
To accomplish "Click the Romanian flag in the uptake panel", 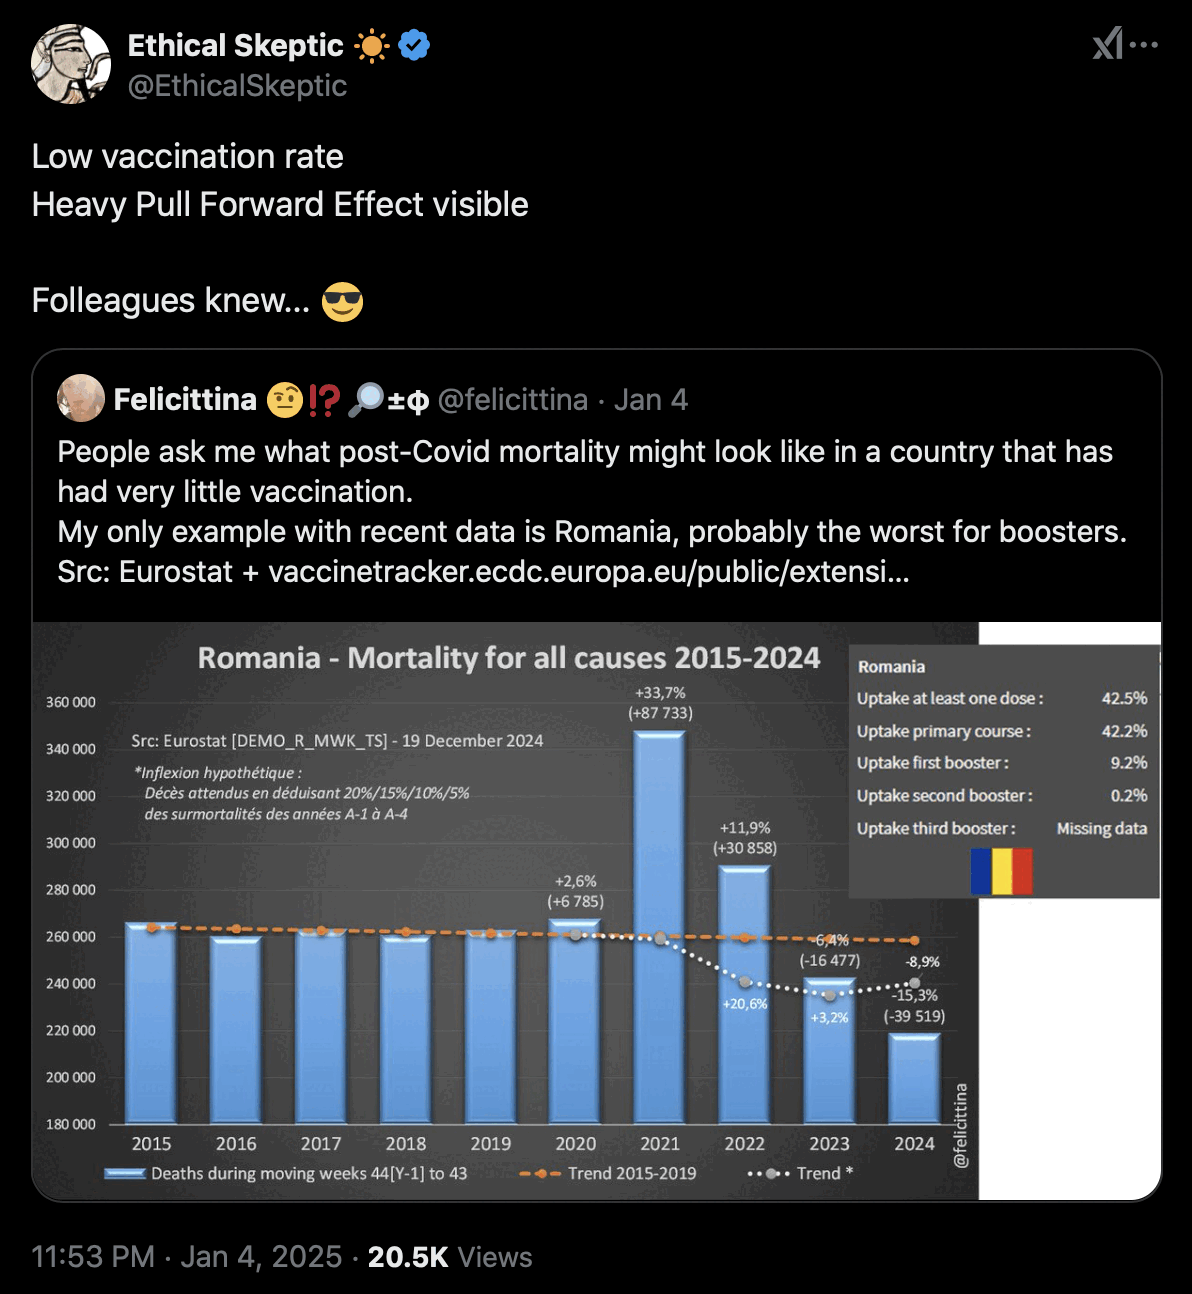I will [x=1001, y=871].
